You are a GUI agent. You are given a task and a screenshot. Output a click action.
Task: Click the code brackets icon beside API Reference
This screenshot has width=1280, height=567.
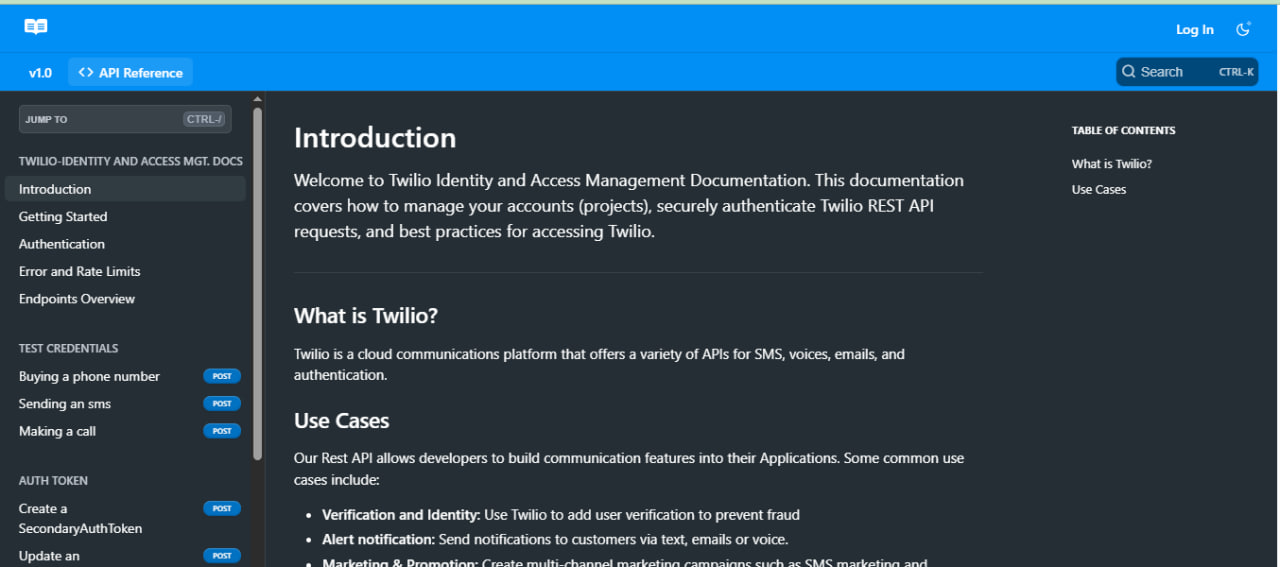coord(86,72)
